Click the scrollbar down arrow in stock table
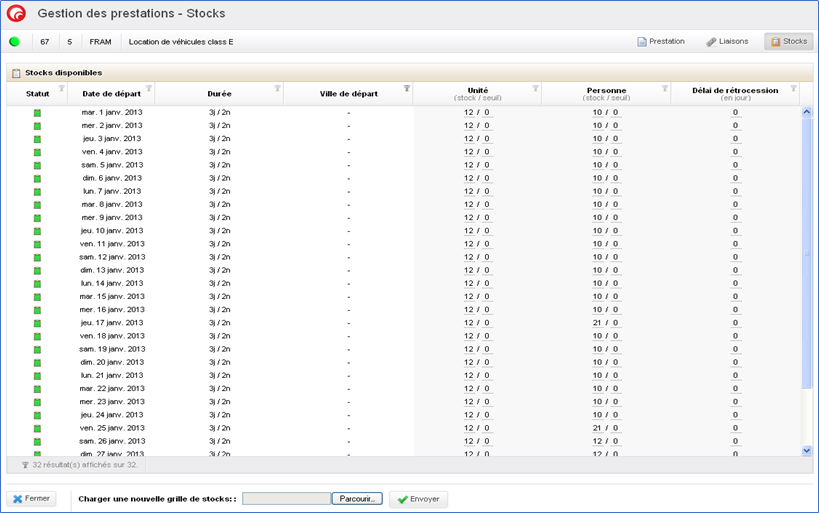Screen dimensions: 819x513 (807, 451)
